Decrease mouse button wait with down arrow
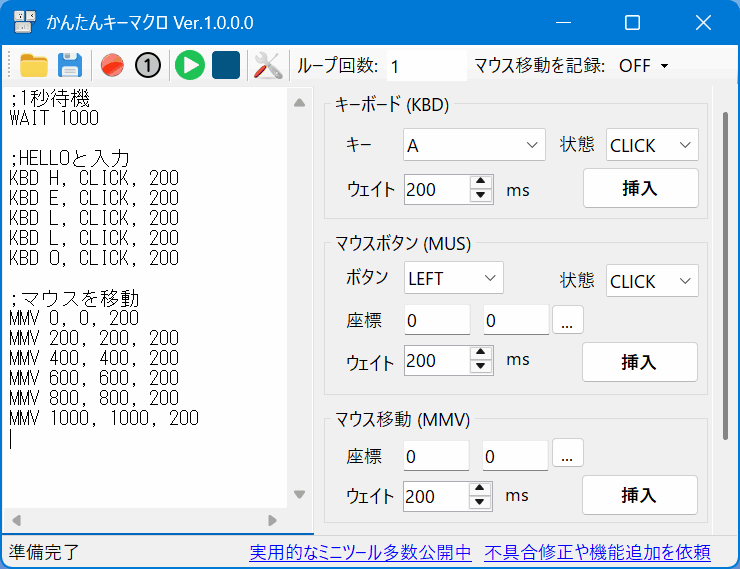 [481, 367]
